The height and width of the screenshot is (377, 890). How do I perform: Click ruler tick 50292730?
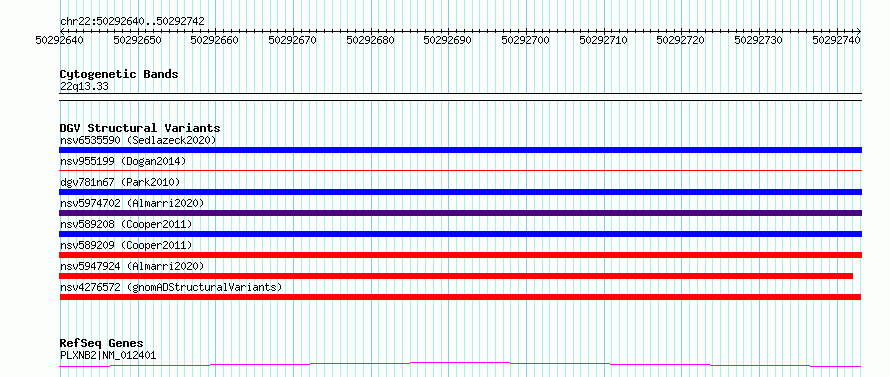point(759,40)
